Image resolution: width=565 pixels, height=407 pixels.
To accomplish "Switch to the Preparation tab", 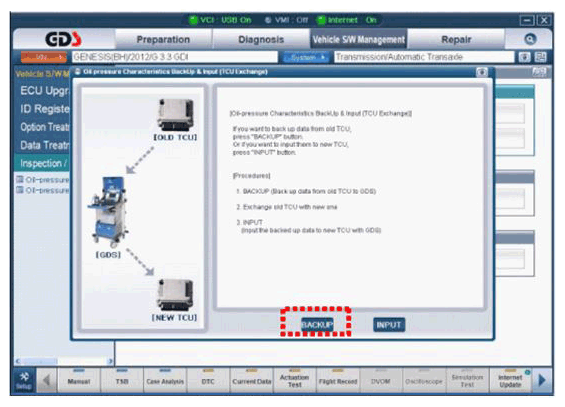I will 163,39.
